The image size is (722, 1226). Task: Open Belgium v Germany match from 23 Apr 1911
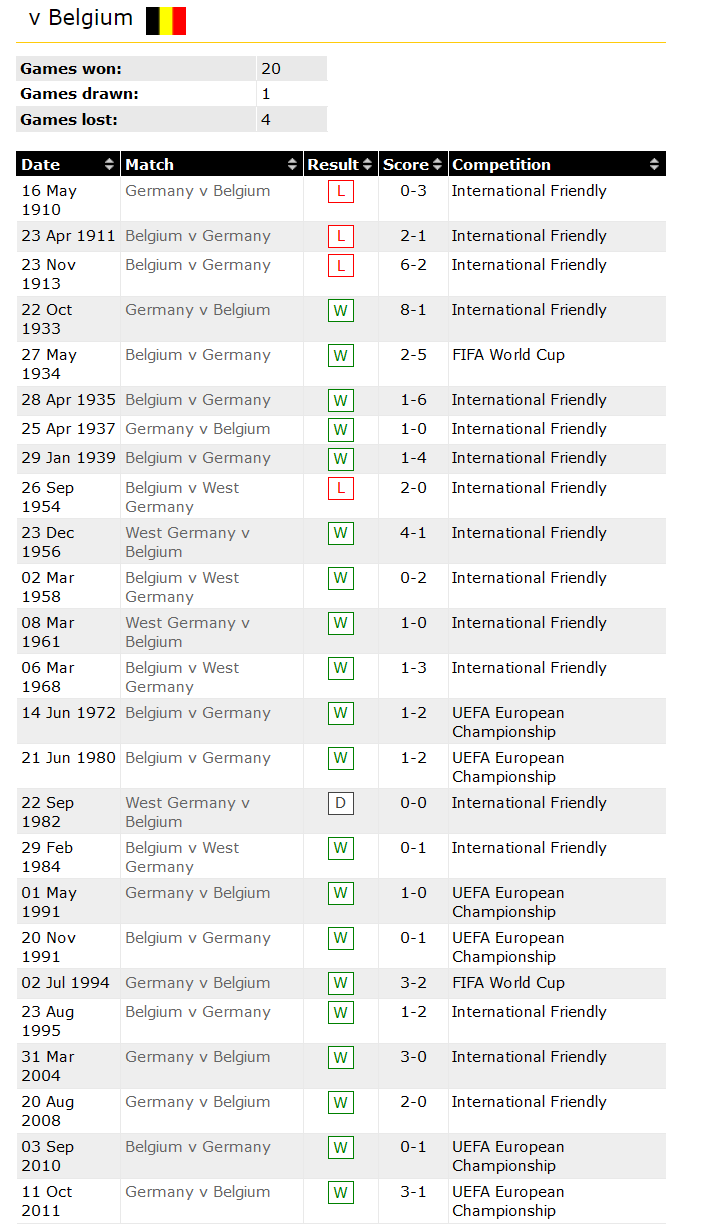point(197,236)
